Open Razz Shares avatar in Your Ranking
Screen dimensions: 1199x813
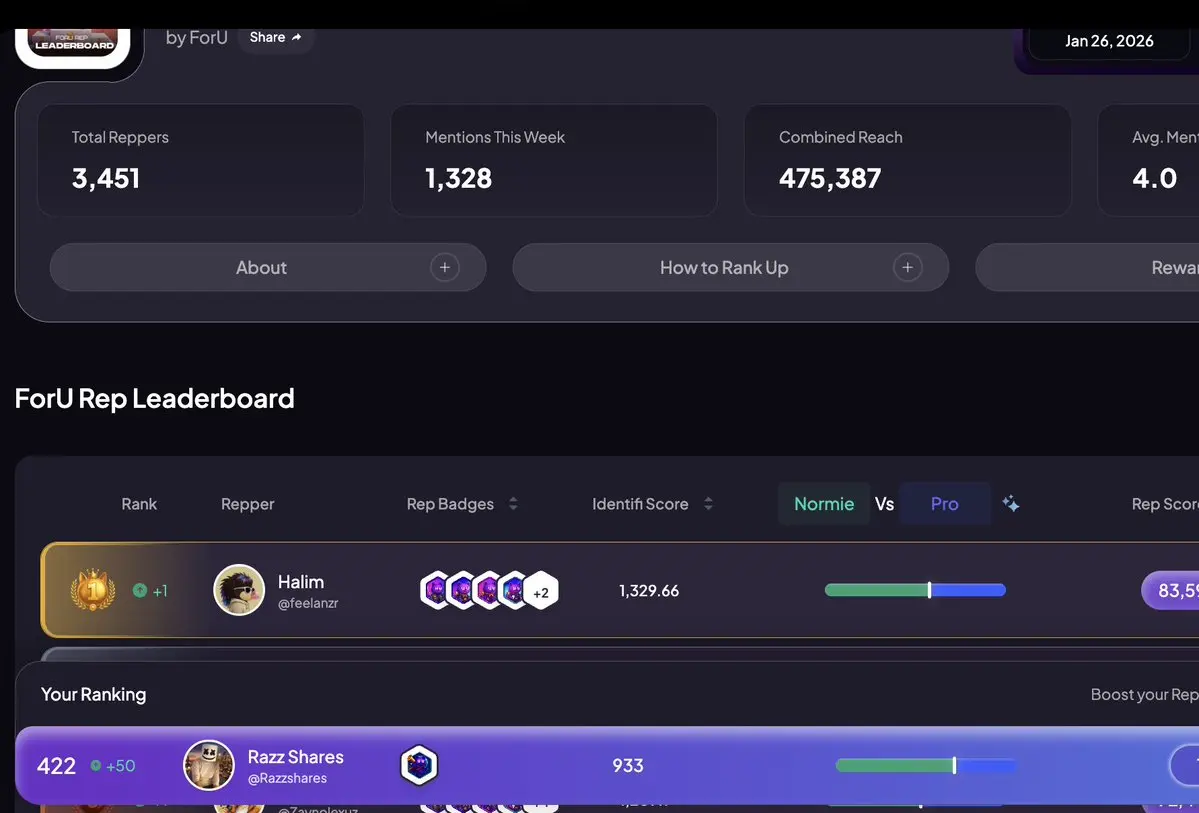click(209, 766)
